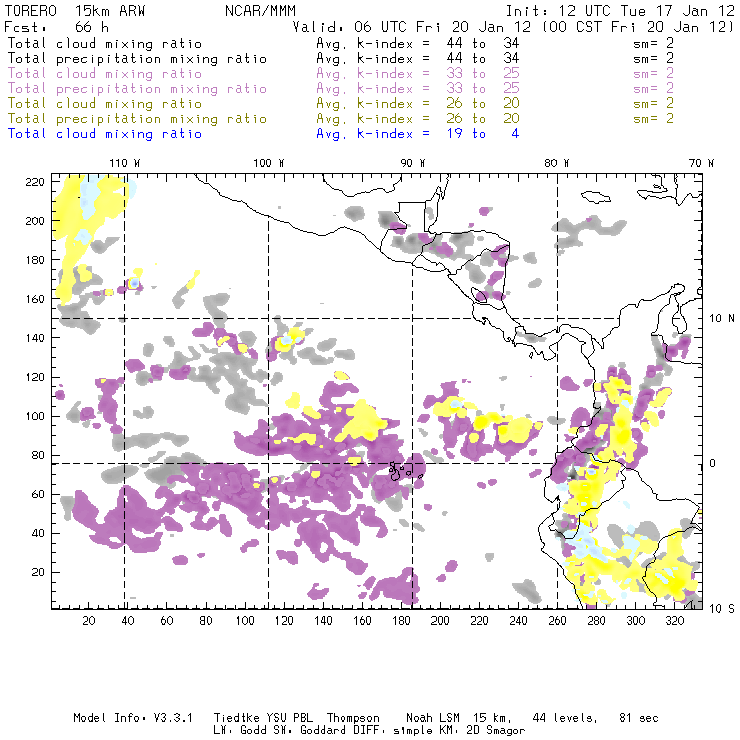Click "Valid: 06 UTC Fri 20 Jan 12" text
Viewport: 740px width, 740px height.
tap(412, 27)
